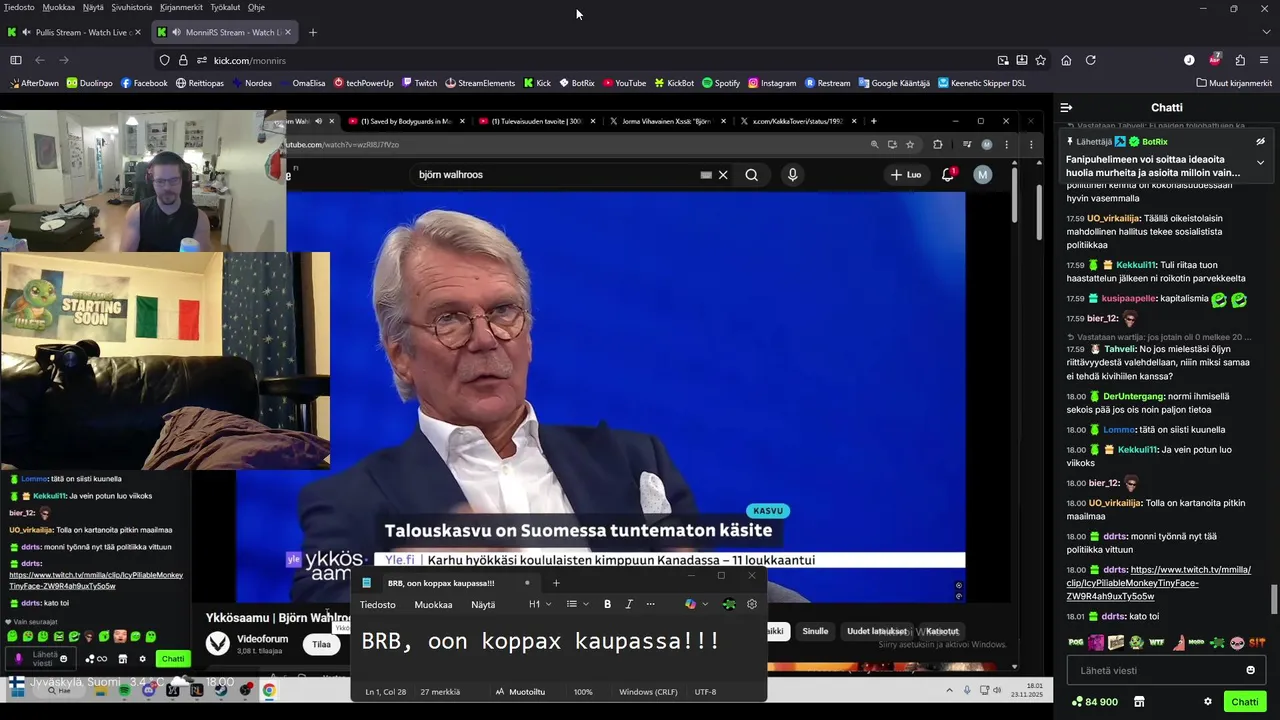Image resolution: width=1280 pixels, height=720 pixels.
Task: Open chat settings gear icon
Action: click(1208, 702)
